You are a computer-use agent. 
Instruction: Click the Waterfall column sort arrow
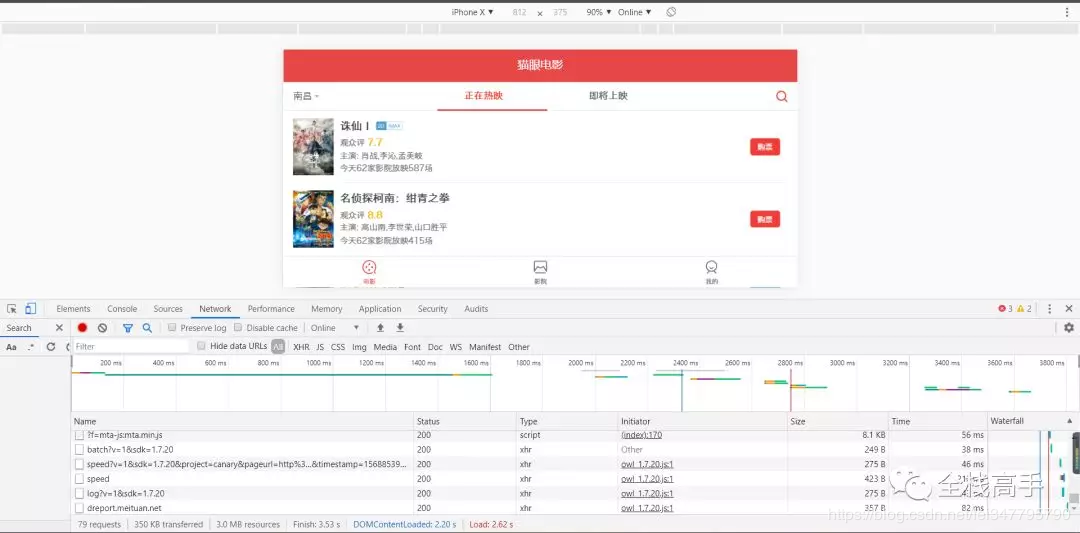(1070, 421)
